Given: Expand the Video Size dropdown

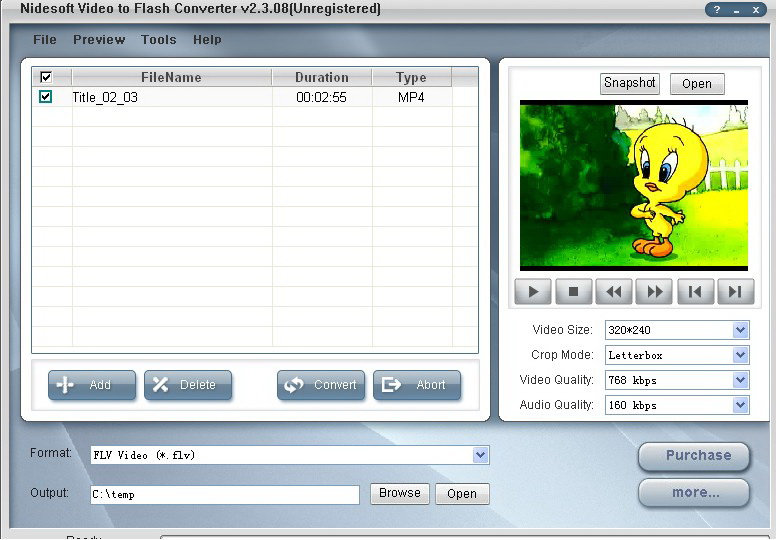Looking at the screenshot, I should [740, 330].
